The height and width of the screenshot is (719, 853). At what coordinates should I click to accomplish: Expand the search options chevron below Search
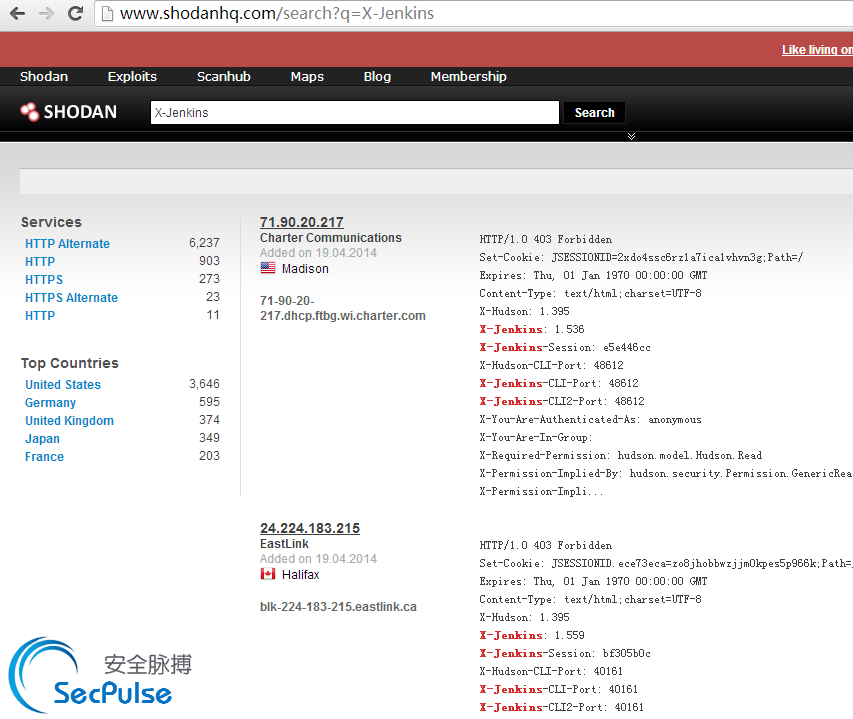[x=631, y=136]
